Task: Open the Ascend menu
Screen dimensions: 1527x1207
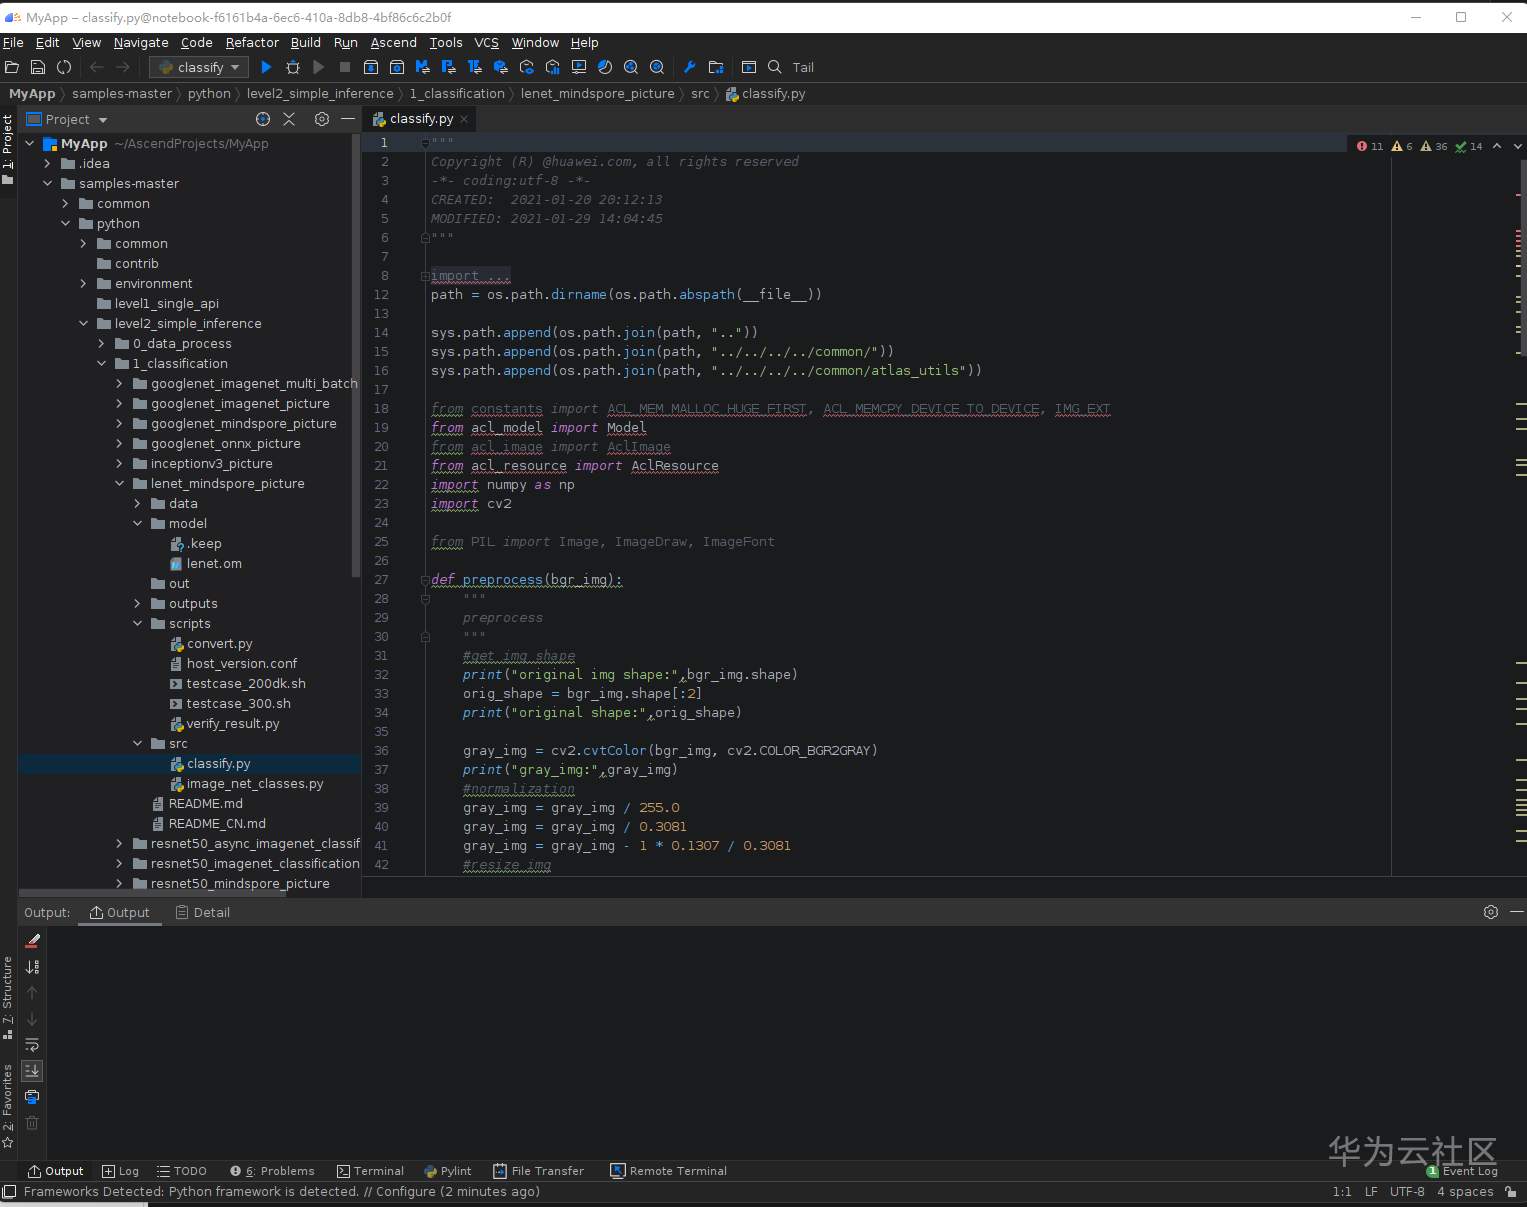Action: click(393, 43)
